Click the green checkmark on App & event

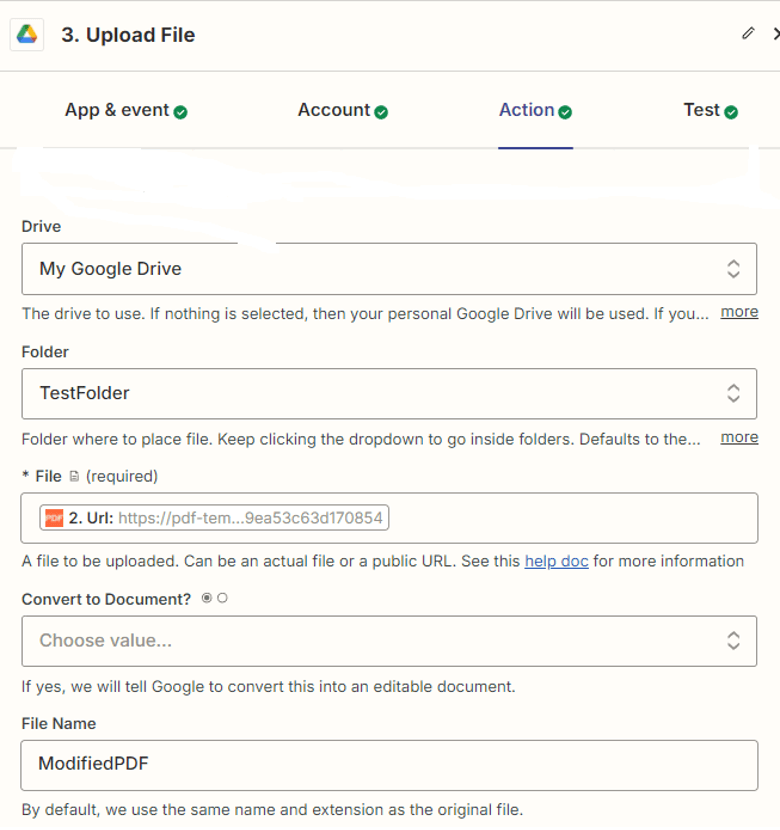coord(180,111)
